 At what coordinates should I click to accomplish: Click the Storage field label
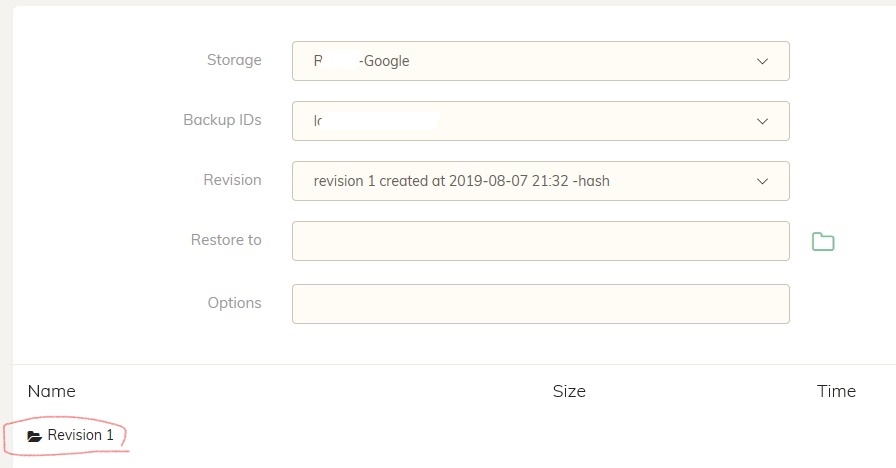pos(233,60)
